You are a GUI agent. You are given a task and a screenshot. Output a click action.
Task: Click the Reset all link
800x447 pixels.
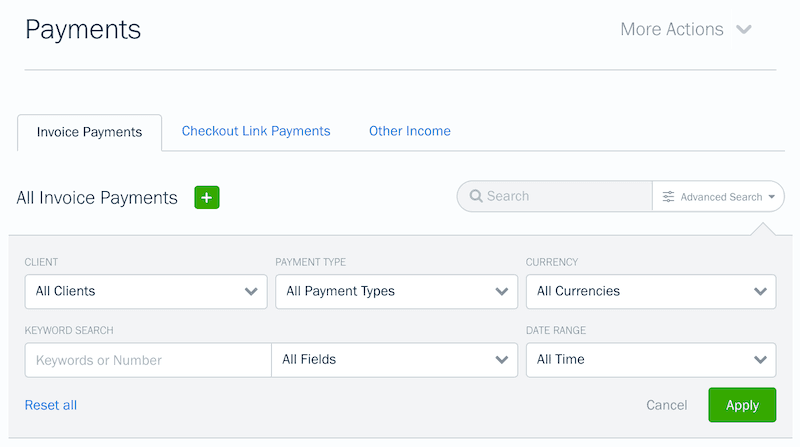click(x=51, y=405)
